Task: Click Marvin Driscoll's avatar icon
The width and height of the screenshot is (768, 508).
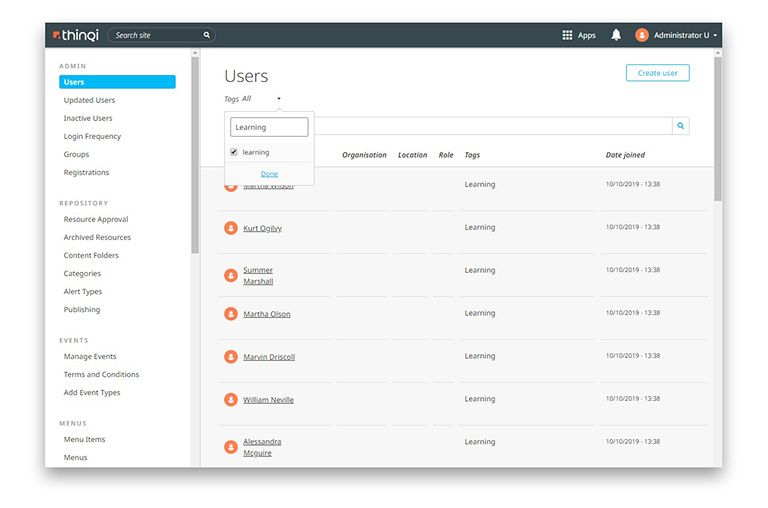Action: [231, 357]
